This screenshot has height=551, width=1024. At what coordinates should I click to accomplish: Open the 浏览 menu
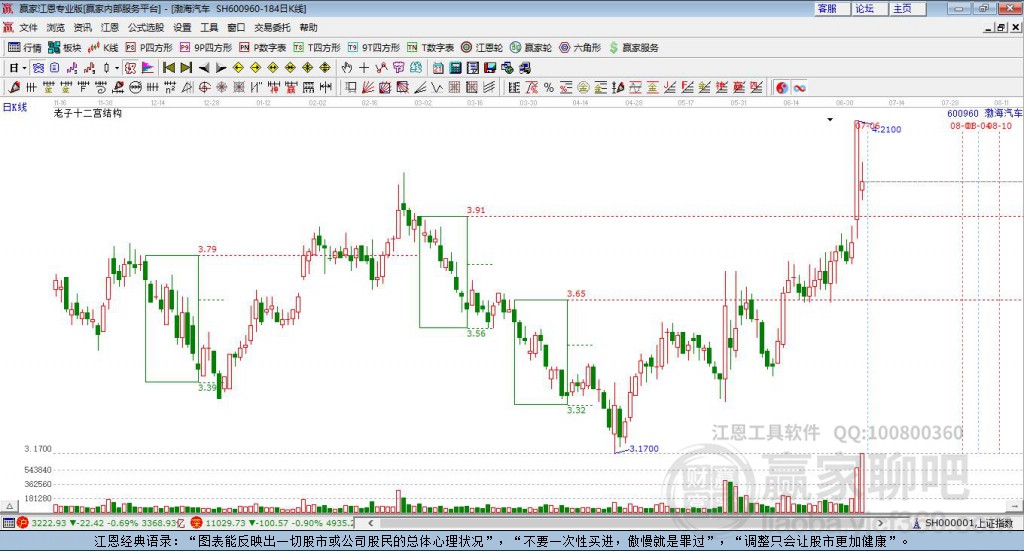click(56, 27)
